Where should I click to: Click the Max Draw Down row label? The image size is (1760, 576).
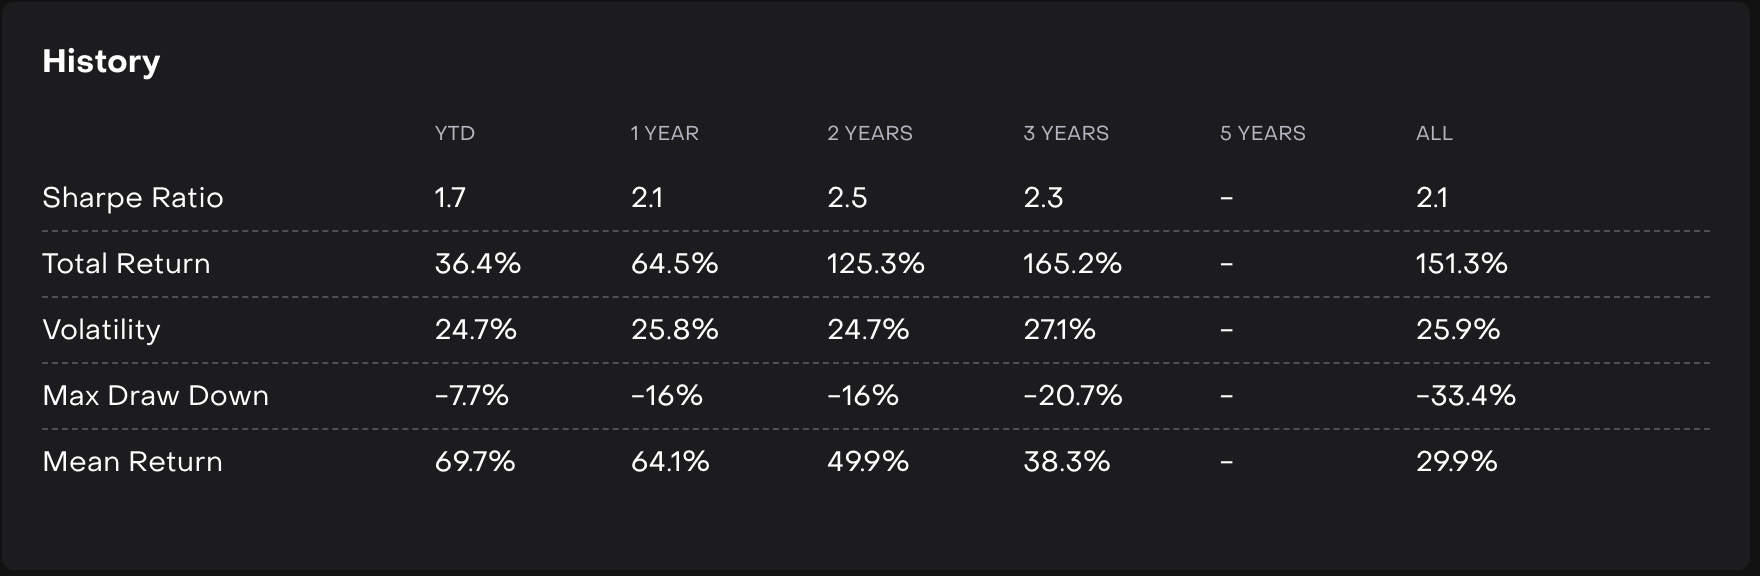click(155, 395)
